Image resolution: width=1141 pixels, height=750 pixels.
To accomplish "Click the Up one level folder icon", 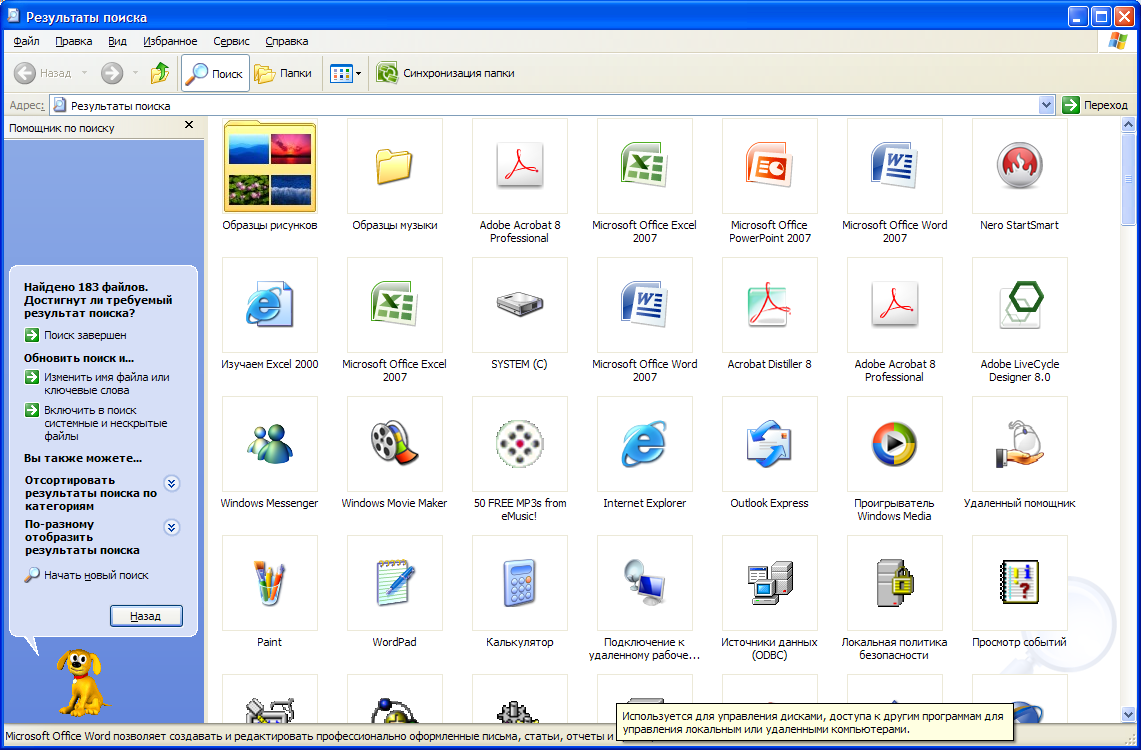I will (x=160, y=73).
